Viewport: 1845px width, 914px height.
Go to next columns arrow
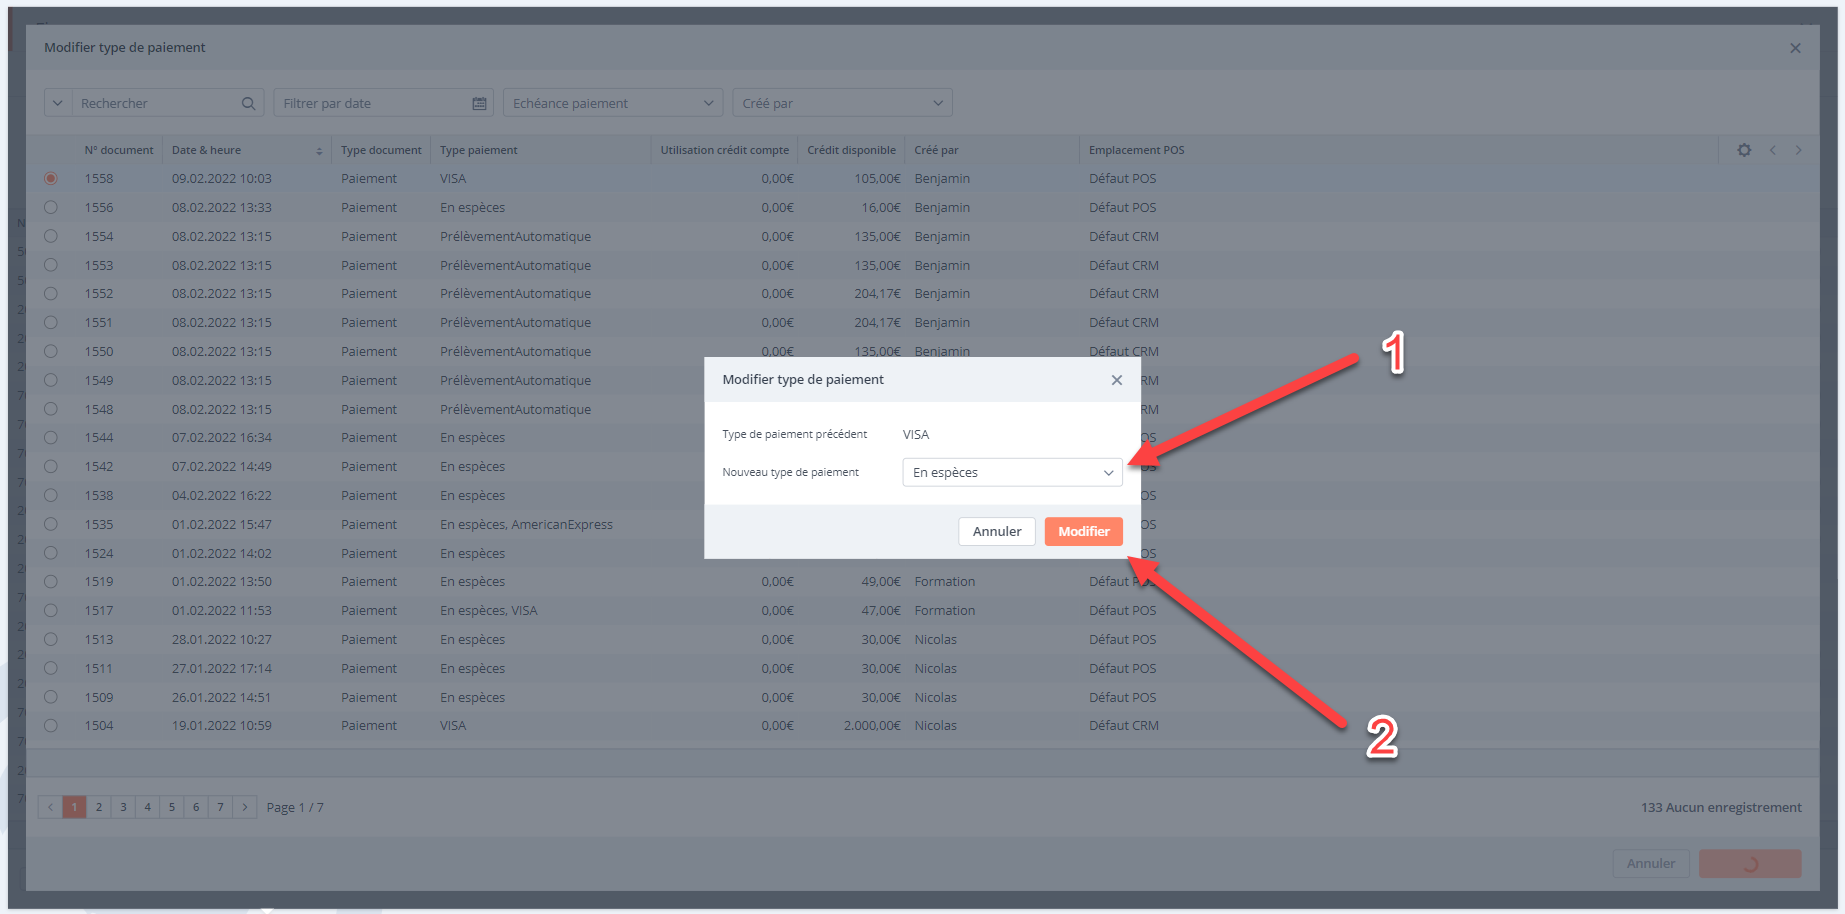1798,150
